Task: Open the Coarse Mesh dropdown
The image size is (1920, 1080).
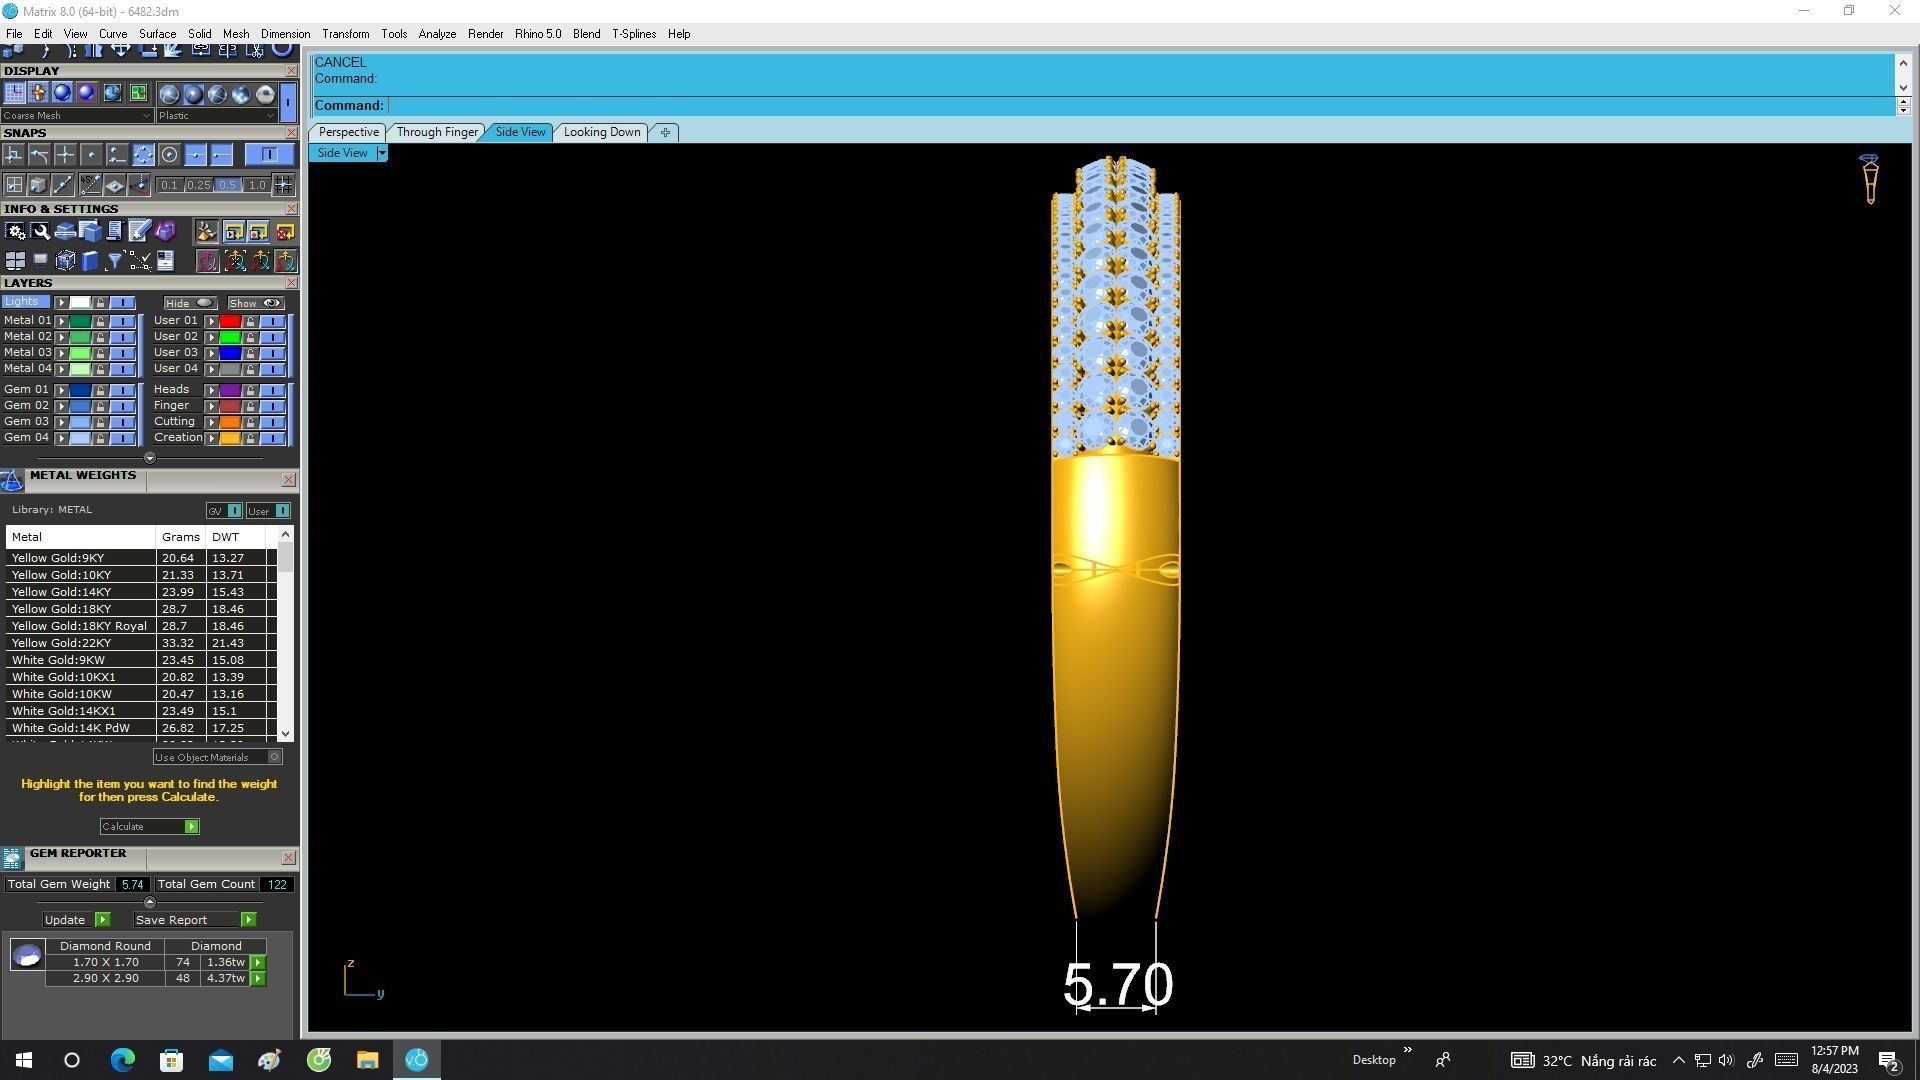Action: pos(77,116)
